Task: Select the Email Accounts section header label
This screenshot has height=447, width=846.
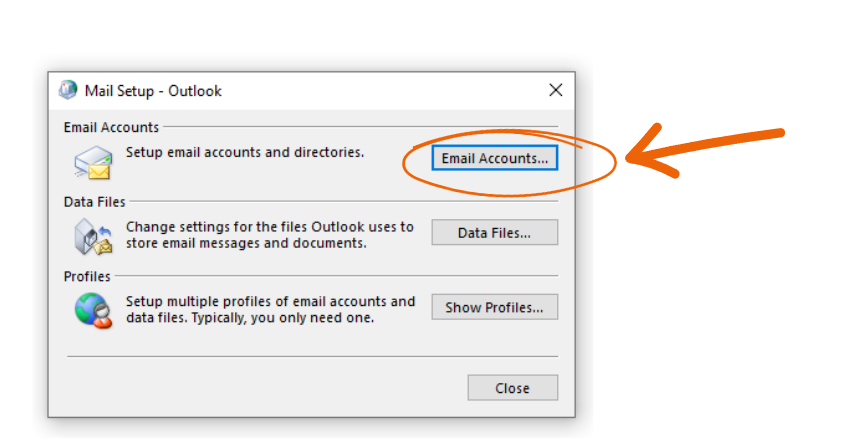Action: point(111,127)
